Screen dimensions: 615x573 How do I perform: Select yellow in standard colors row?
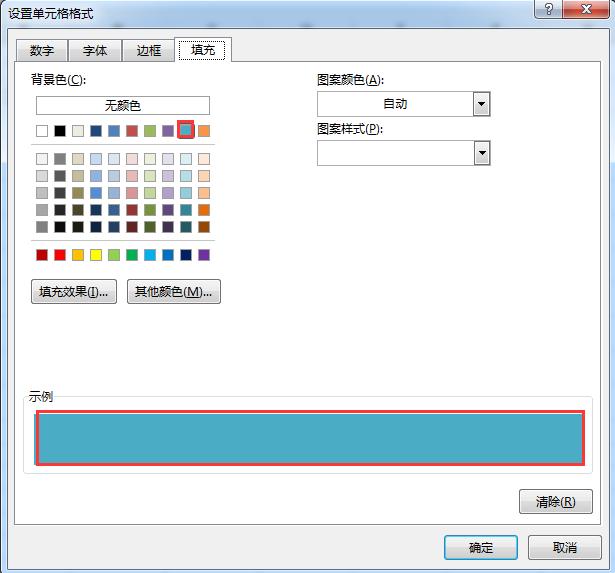(x=96, y=255)
